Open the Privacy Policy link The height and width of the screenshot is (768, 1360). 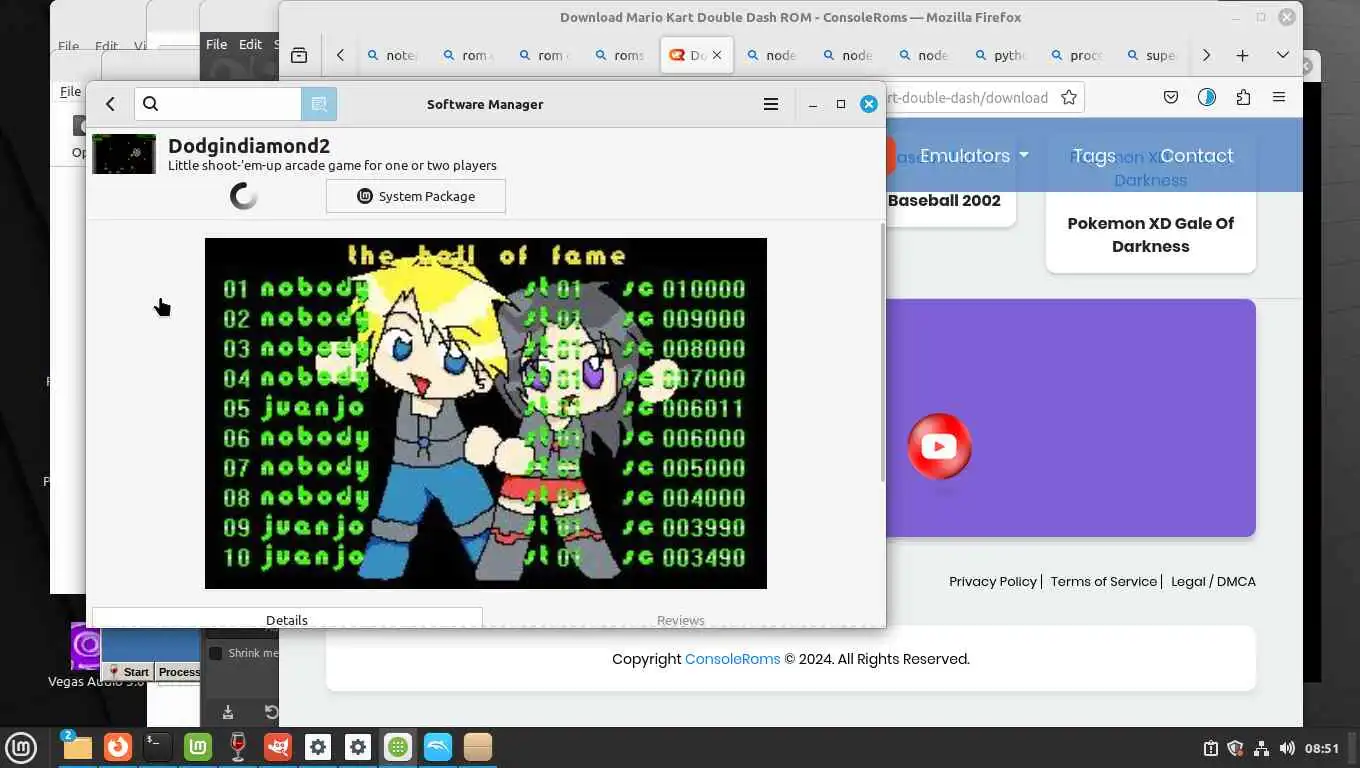(x=993, y=581)
